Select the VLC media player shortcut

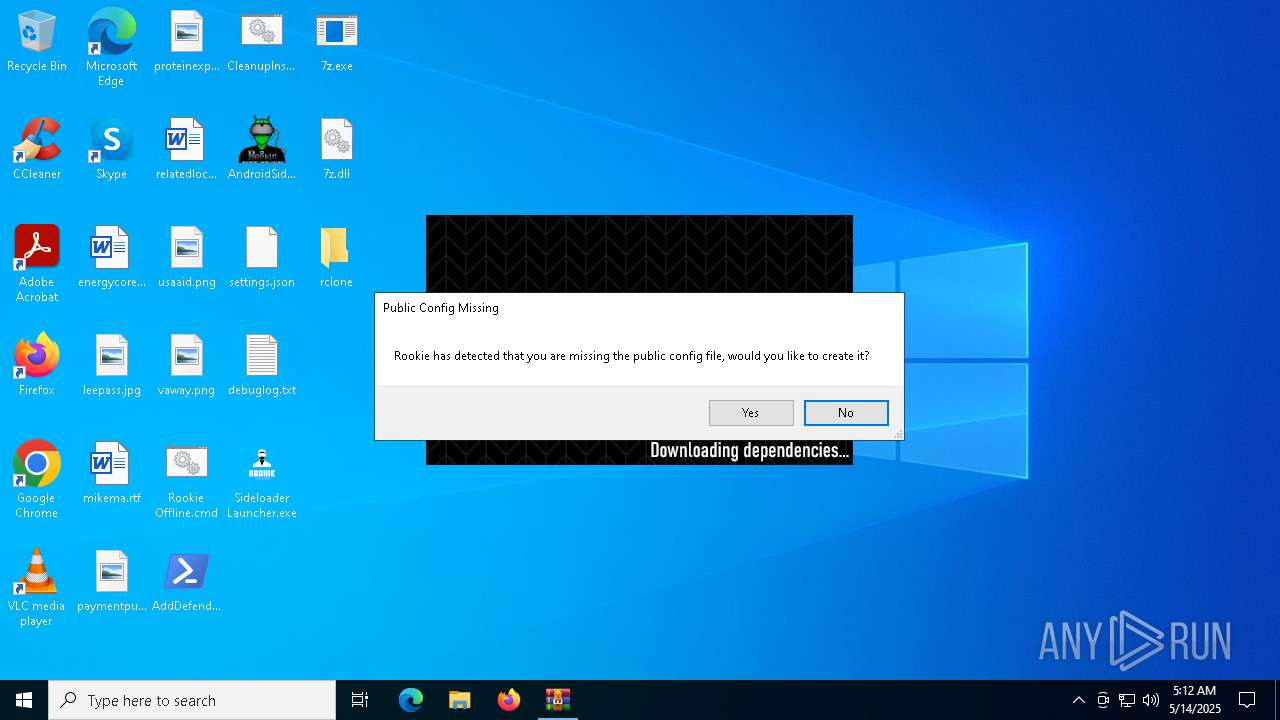(37, 588)
